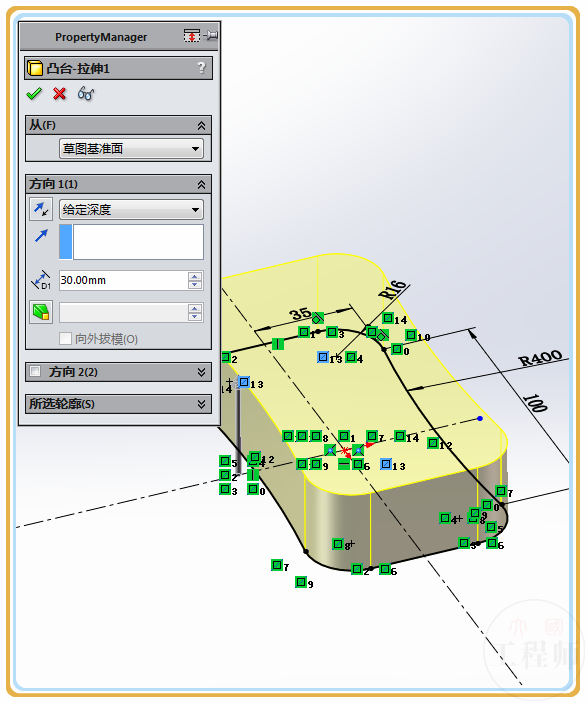Increase depth with the up spinner
This screenshot has width=588, height=704.
tap(195, 276)
